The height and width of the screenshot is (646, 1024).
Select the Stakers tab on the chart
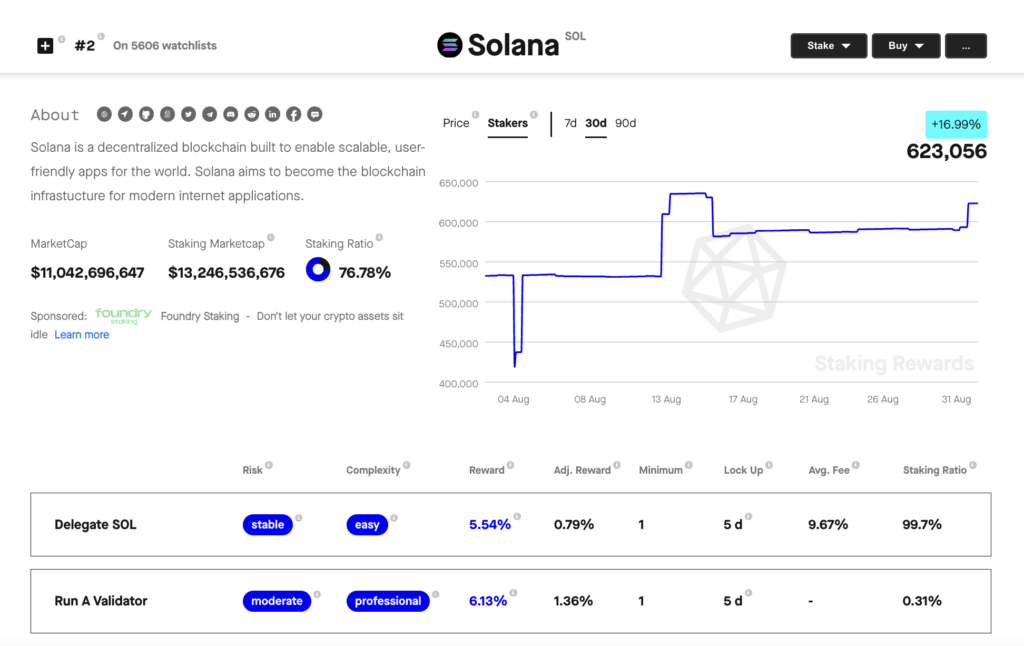coord(505,123)
